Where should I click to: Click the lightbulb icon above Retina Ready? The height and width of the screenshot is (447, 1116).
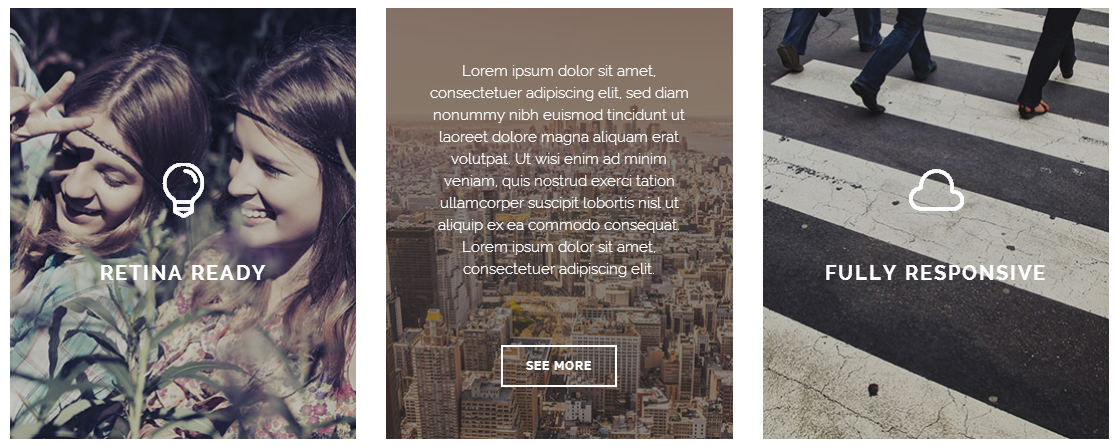tap(184, 189)
